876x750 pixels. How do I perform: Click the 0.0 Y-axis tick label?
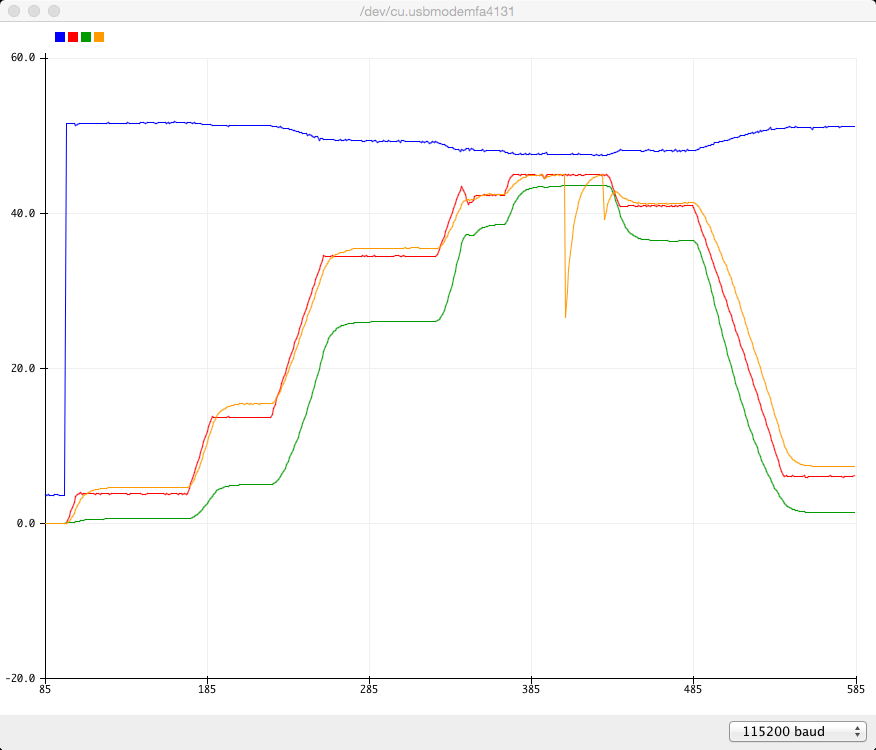[26, 523]
